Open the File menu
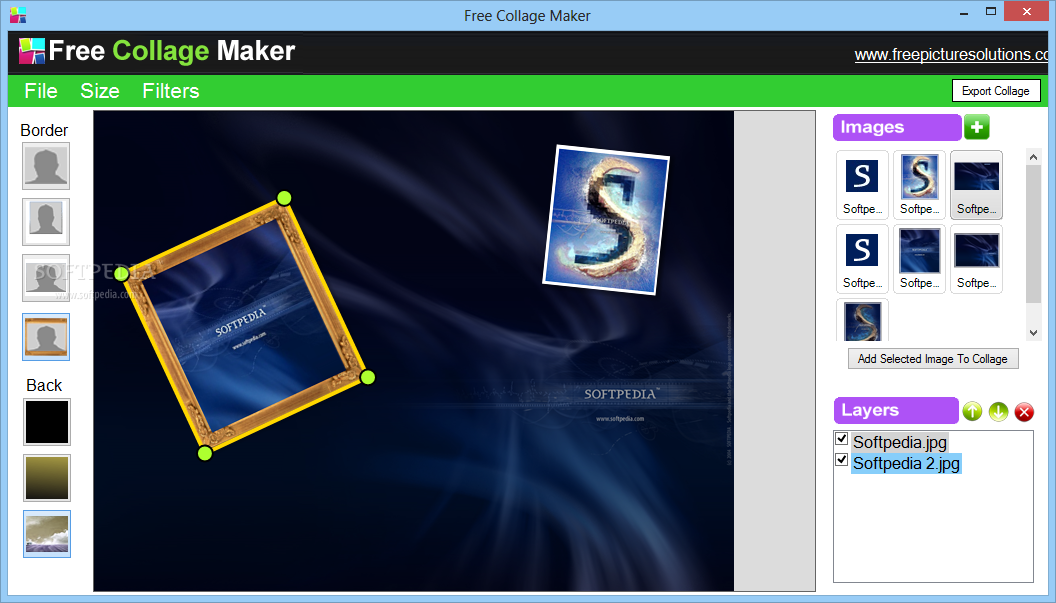 pos(41,91)
